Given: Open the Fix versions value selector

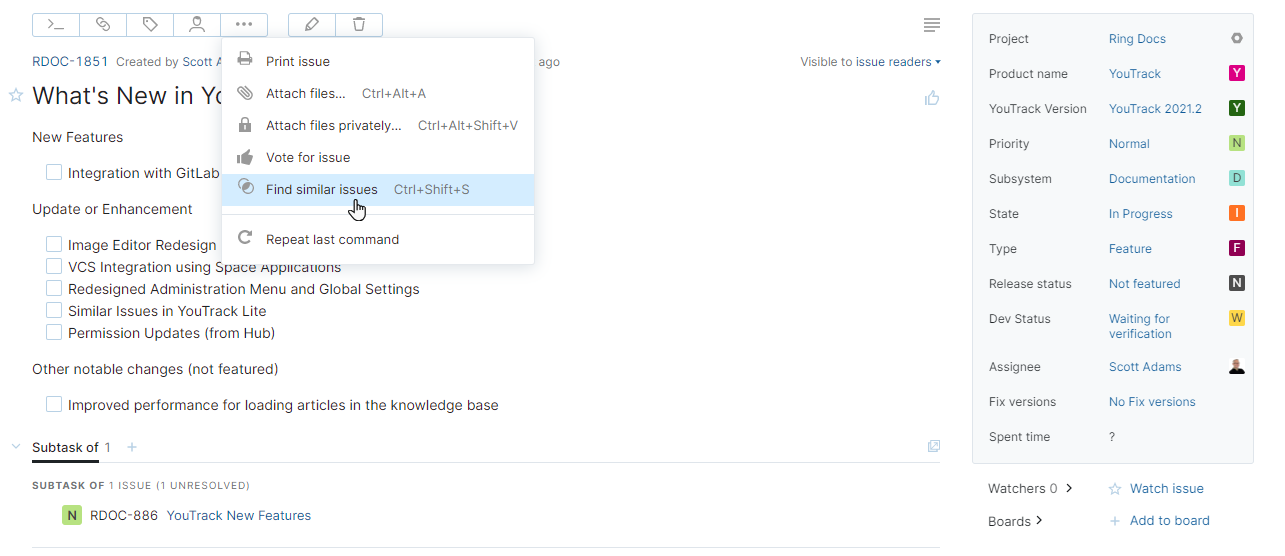Looking at the screenshot, I should (x=1152, y=402).
